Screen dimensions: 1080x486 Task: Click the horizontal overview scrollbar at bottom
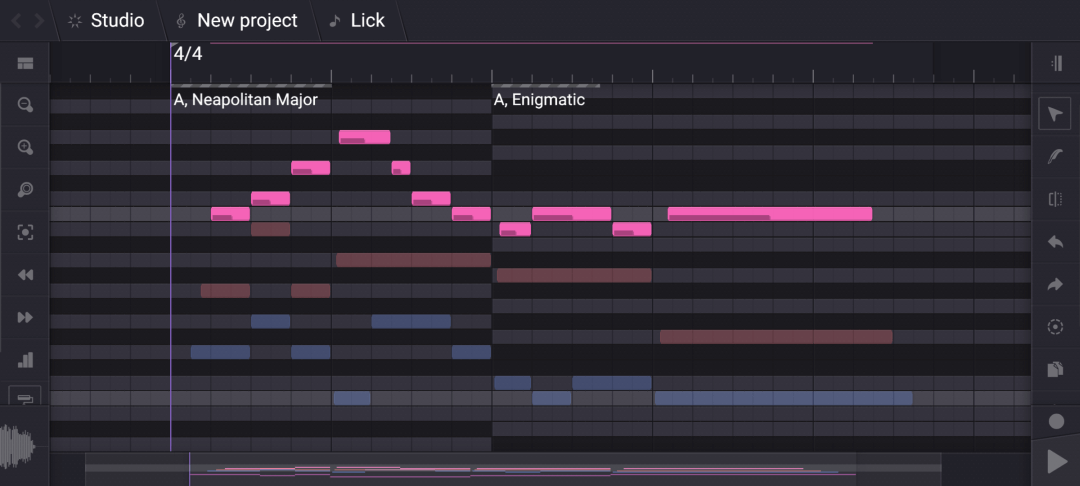point(512,467)
